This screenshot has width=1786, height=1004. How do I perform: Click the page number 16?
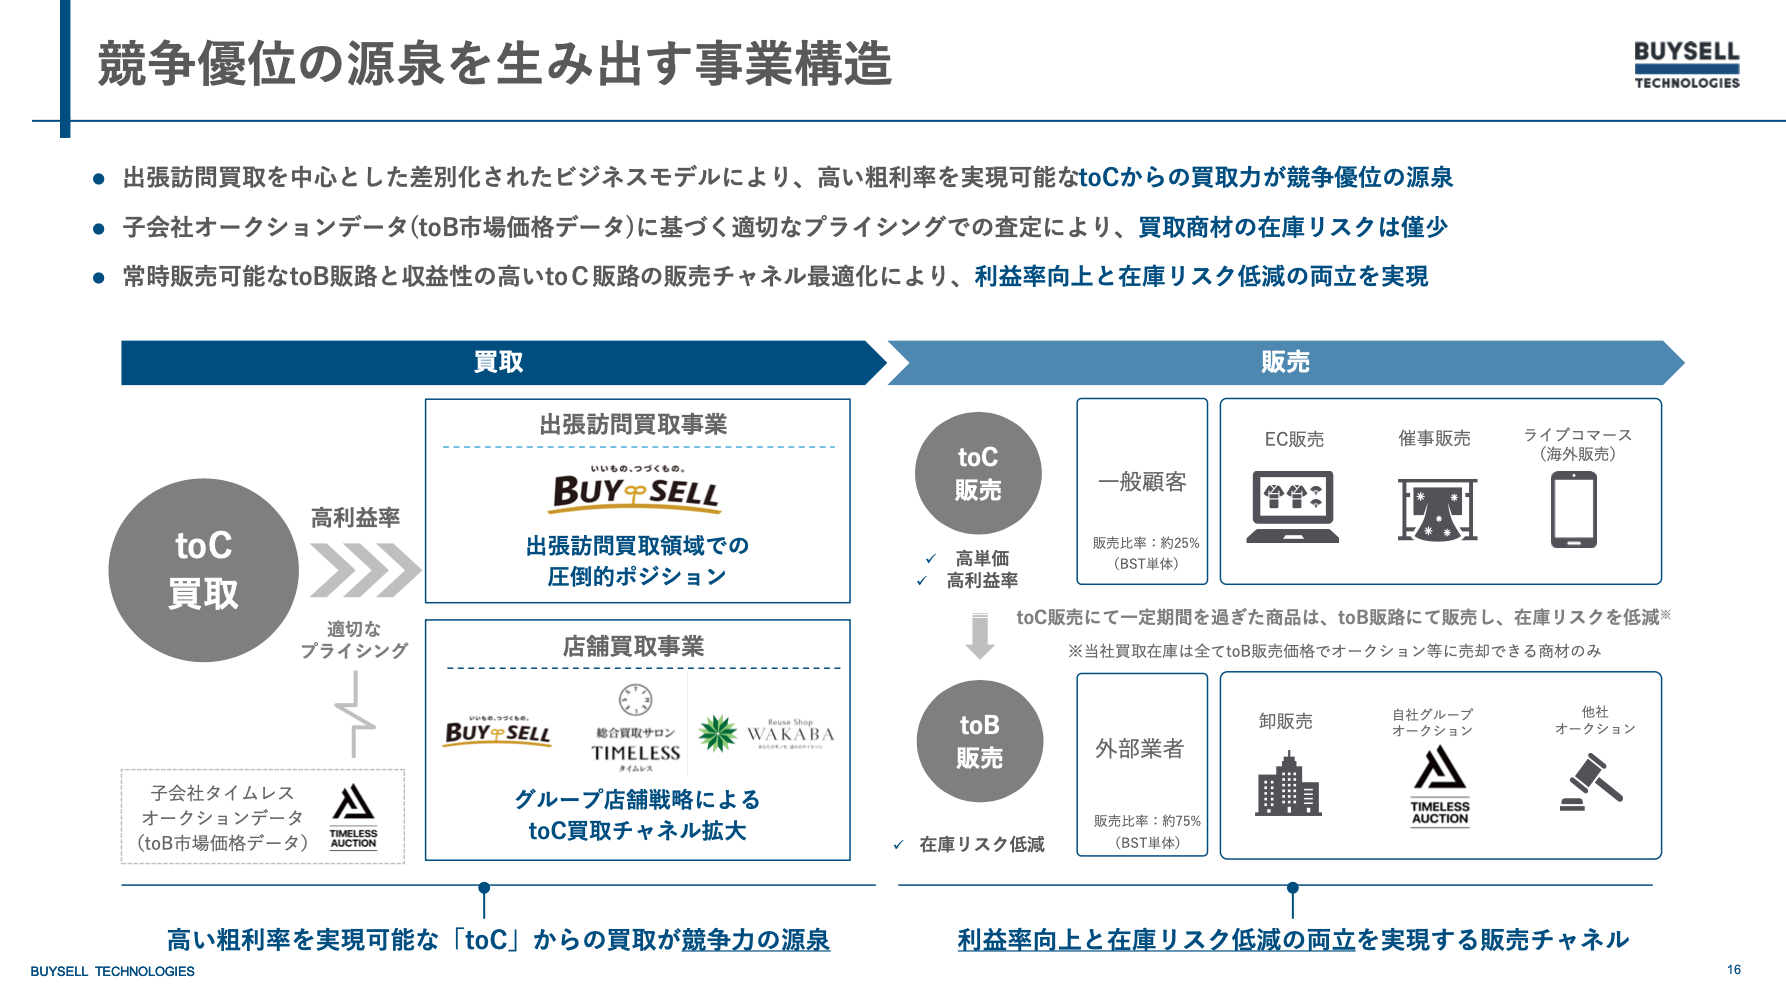pyautogui.click(x=1734, y=970)
